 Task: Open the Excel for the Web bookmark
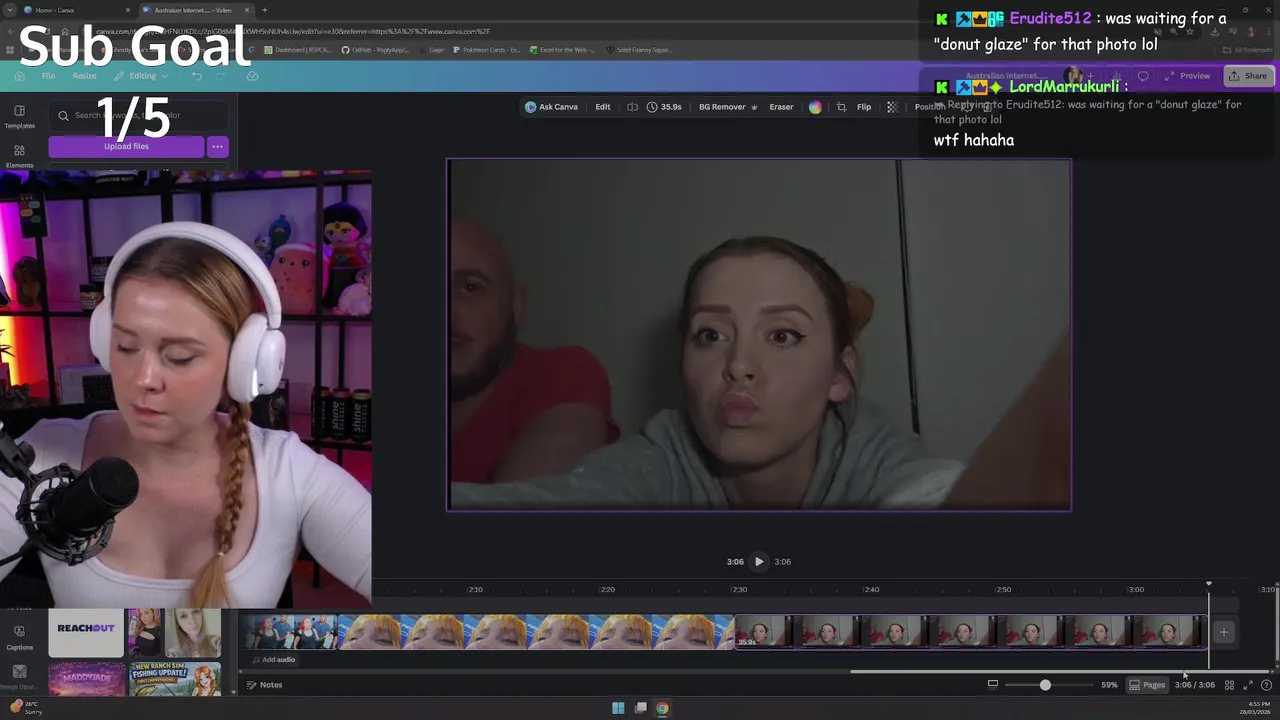pyautogui.click(x=562, y=50)
